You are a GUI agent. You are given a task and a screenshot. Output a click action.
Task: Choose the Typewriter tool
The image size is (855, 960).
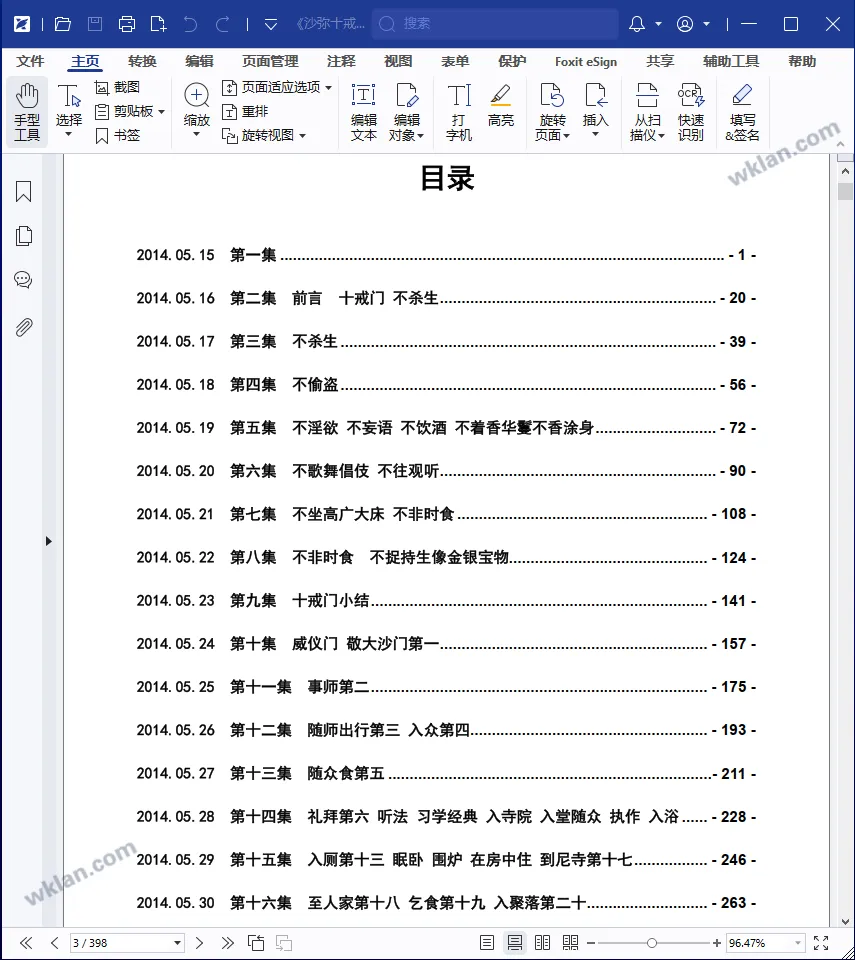459,112
